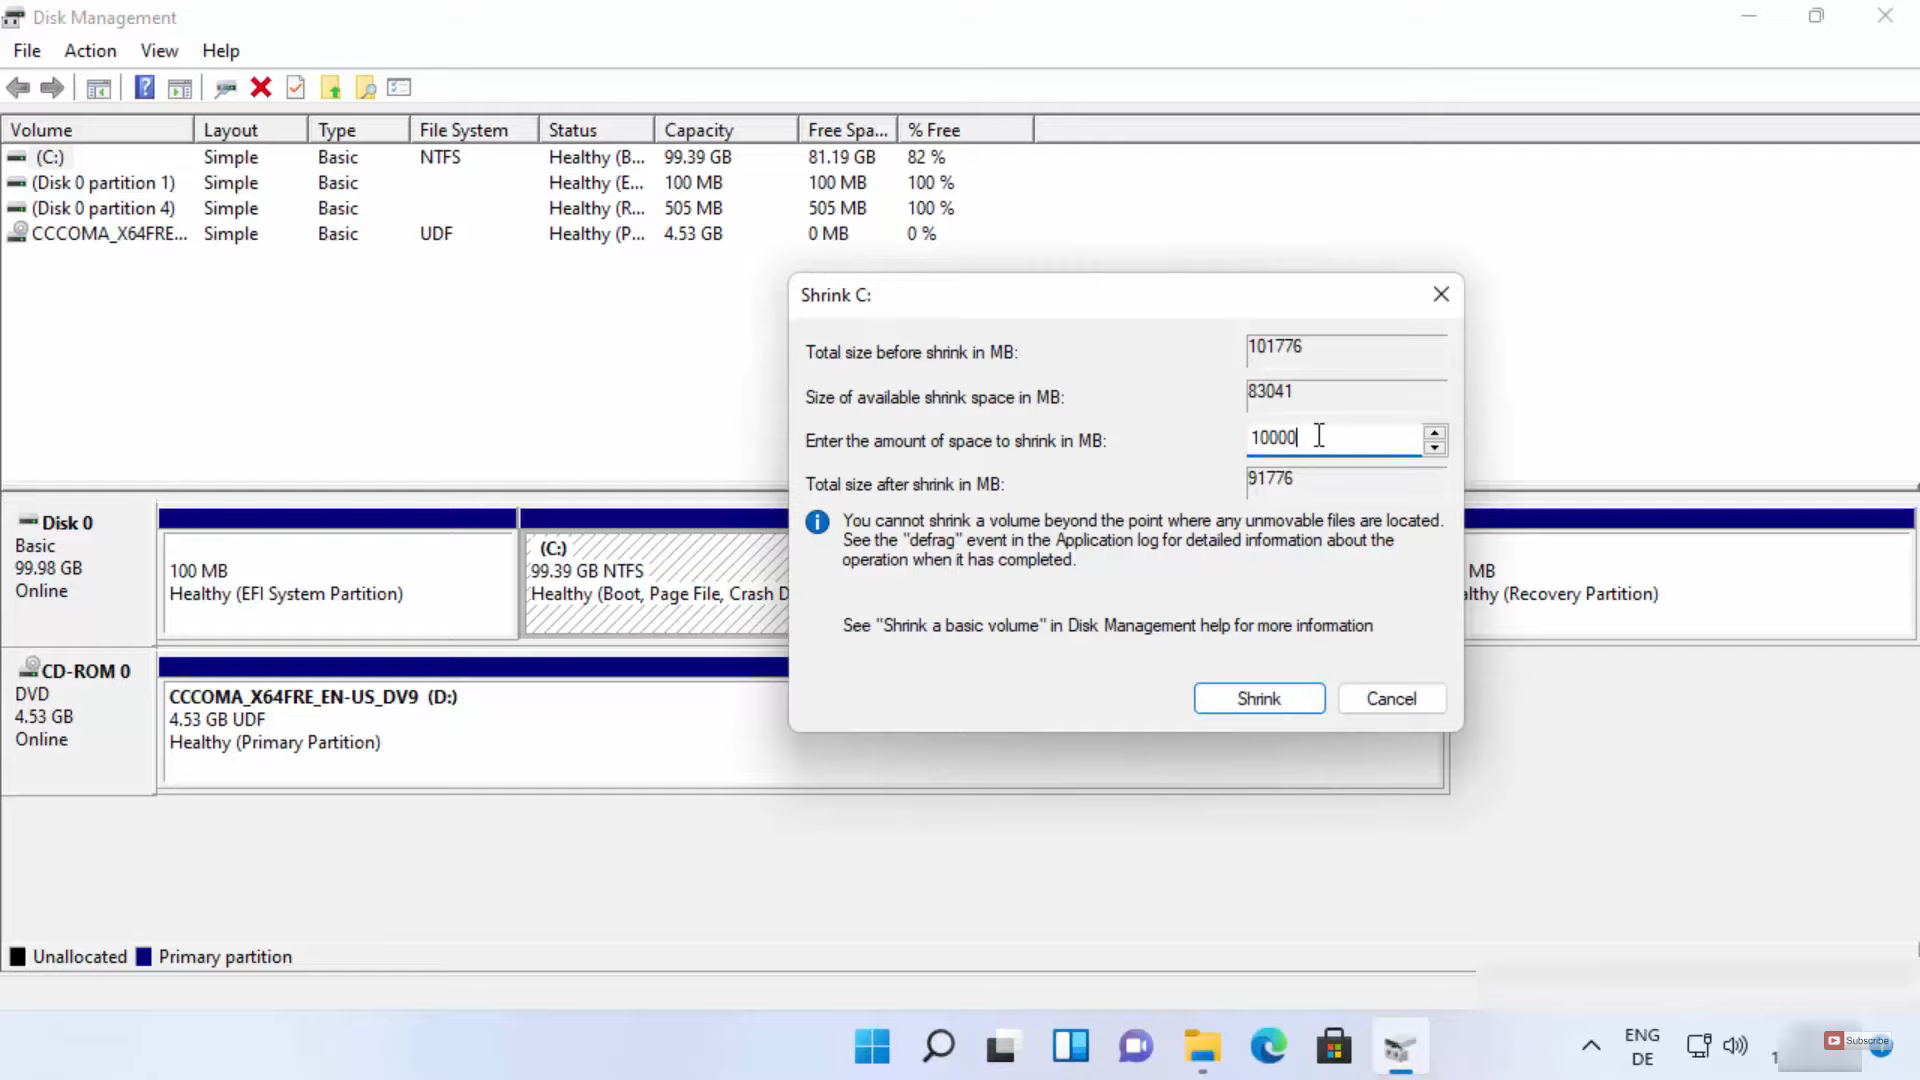Open Windows Search from the taskbar

tap(937, 1046)
